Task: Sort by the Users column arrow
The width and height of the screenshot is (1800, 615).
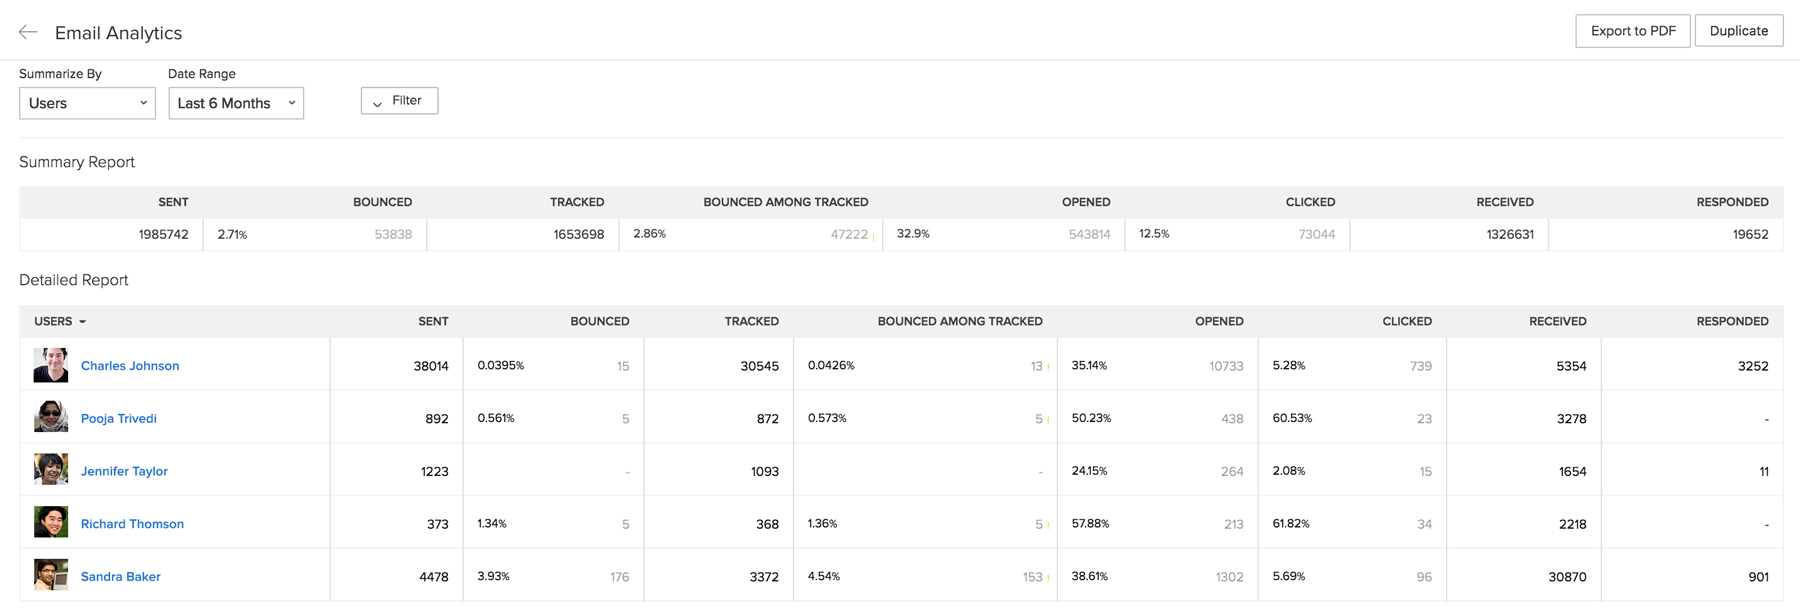Action: coord(83,322)
